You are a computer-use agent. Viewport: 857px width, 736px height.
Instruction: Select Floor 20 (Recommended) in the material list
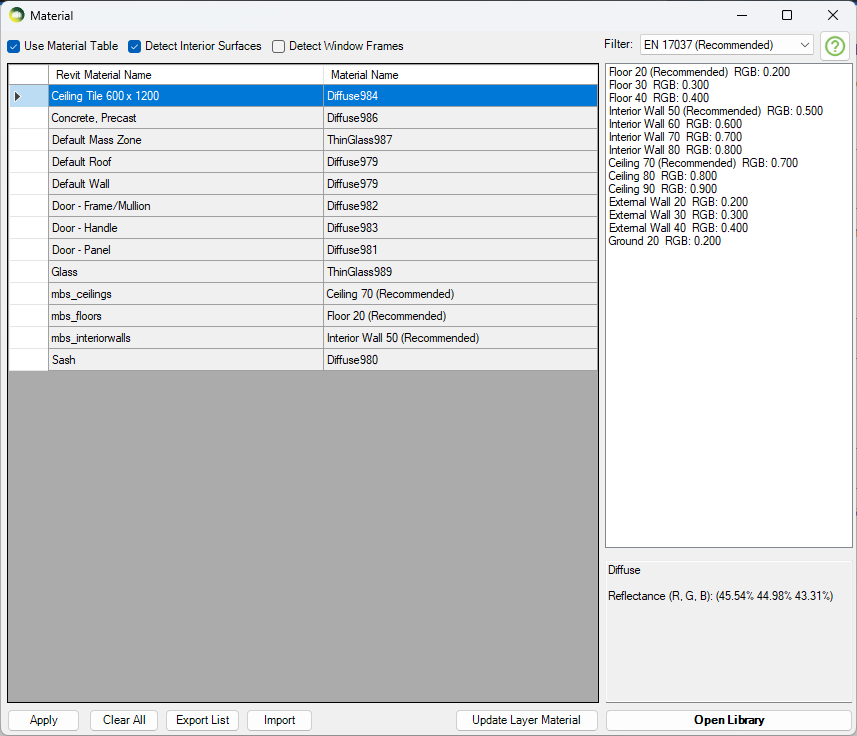pyautogui.click(x=668, y=72)
